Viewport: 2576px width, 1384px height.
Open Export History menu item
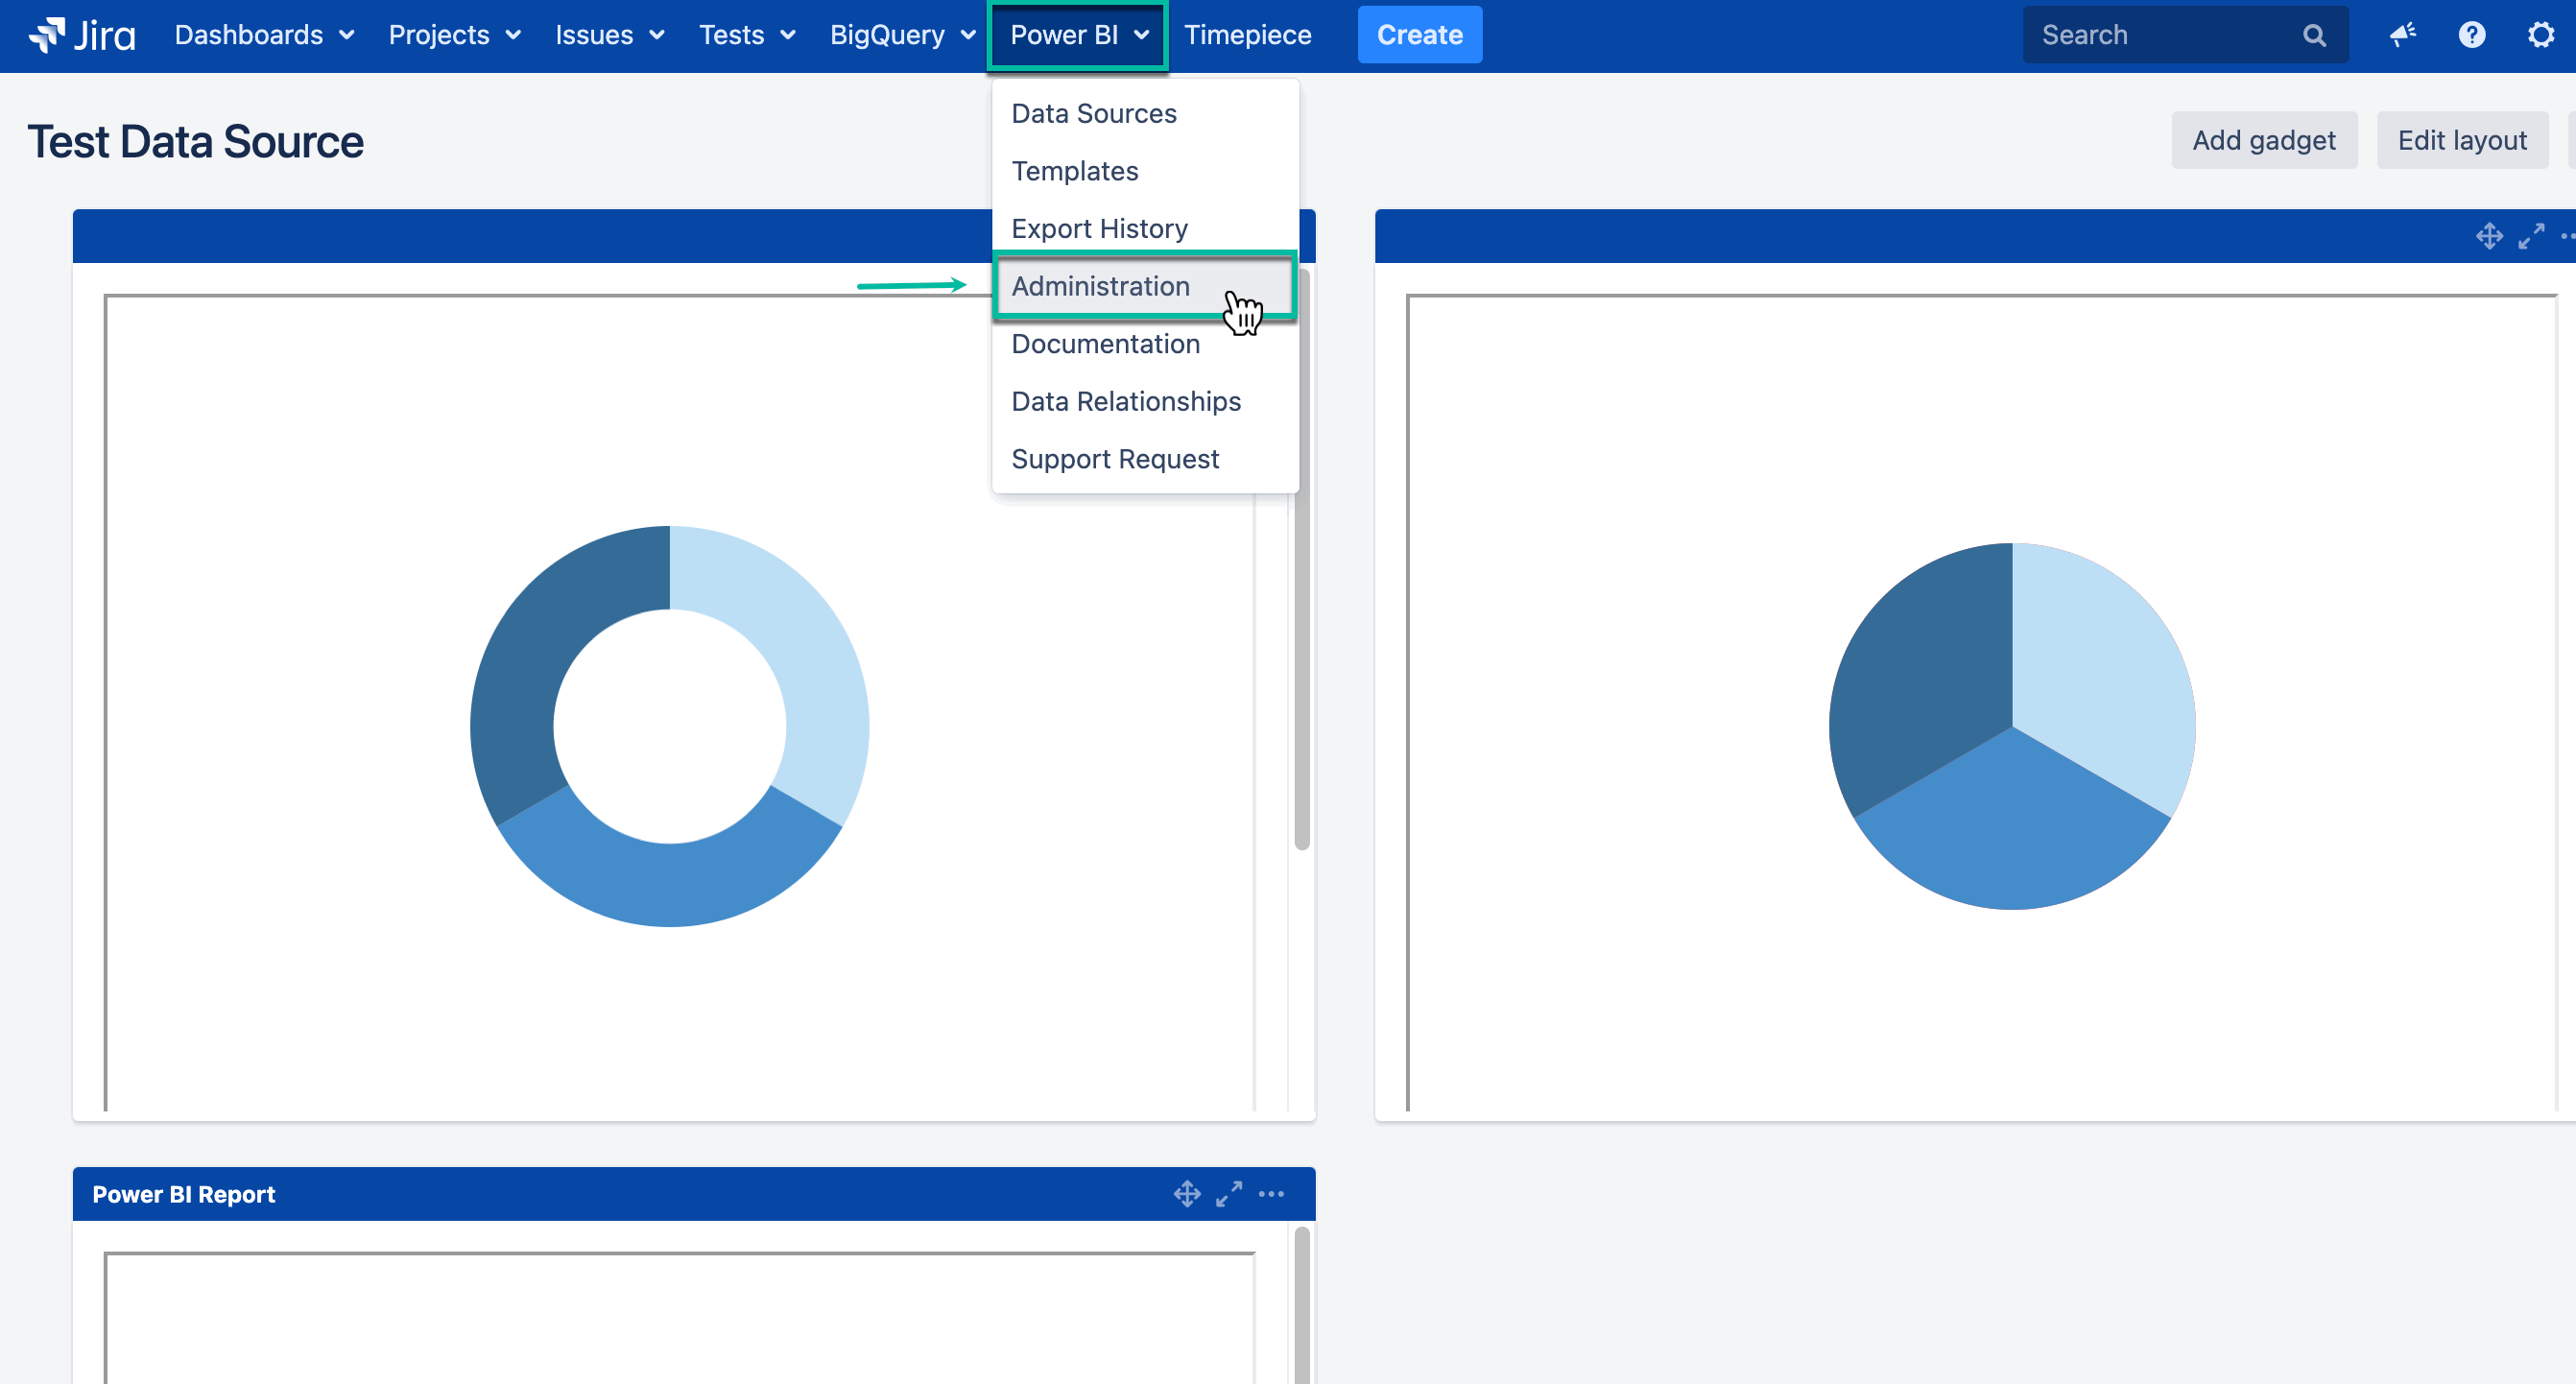[1099, 229]
